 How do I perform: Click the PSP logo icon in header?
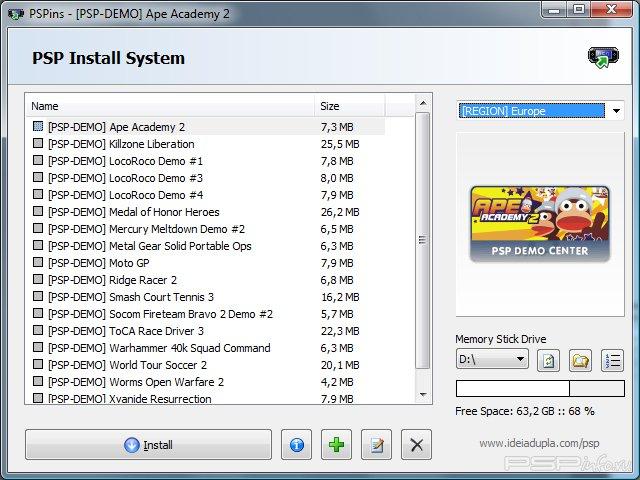tap(603, 58)
